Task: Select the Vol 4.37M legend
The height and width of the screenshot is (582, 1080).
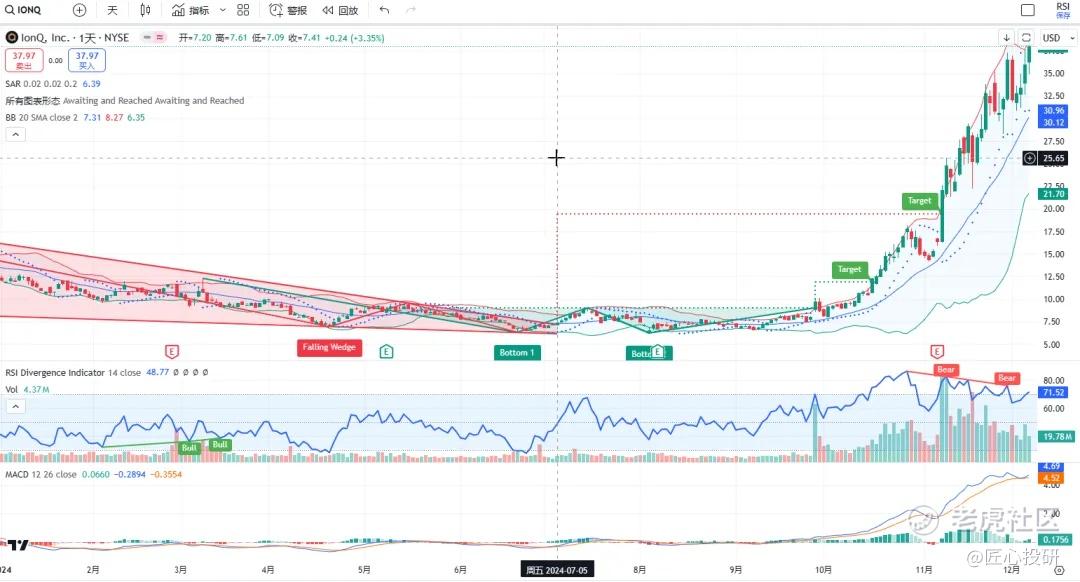Action: [x=28, y=389]
